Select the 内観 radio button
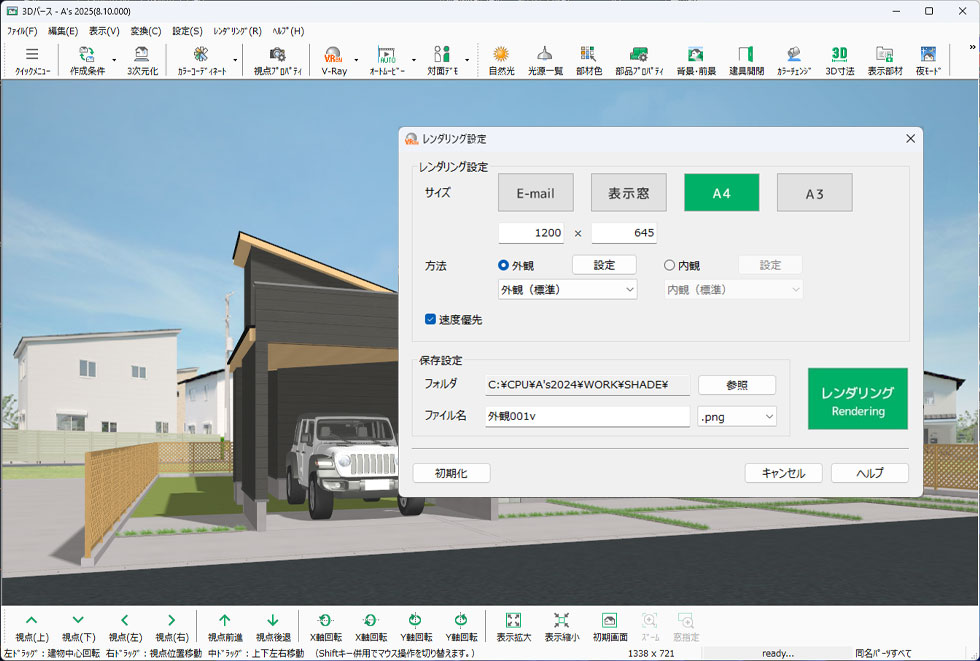 [x=669, y=266]
